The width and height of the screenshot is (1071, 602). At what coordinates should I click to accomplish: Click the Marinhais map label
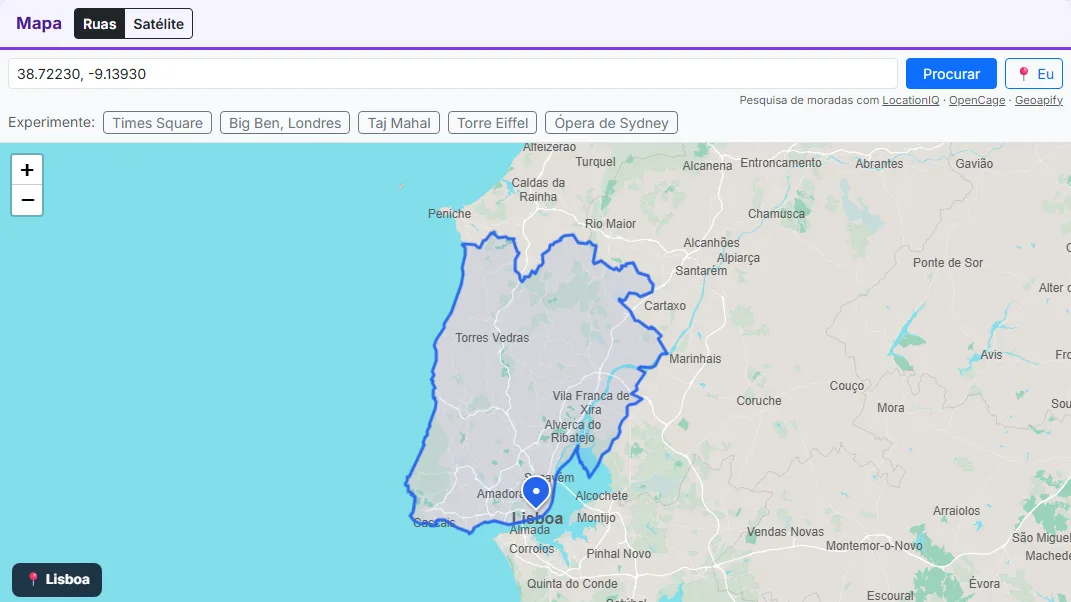pos(695,359)
